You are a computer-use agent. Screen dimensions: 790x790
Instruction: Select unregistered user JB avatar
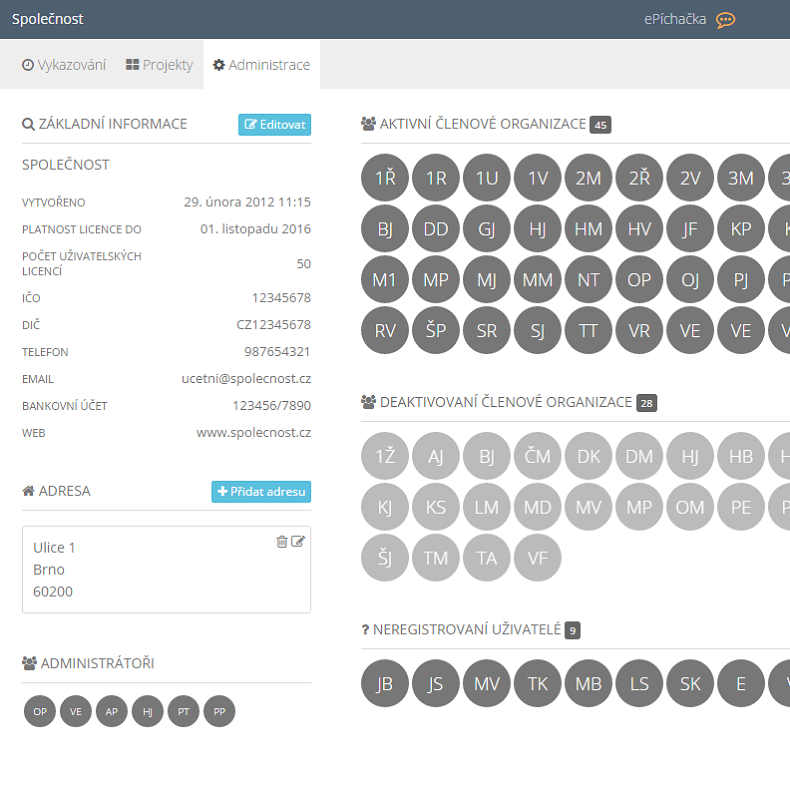[385, 684]
